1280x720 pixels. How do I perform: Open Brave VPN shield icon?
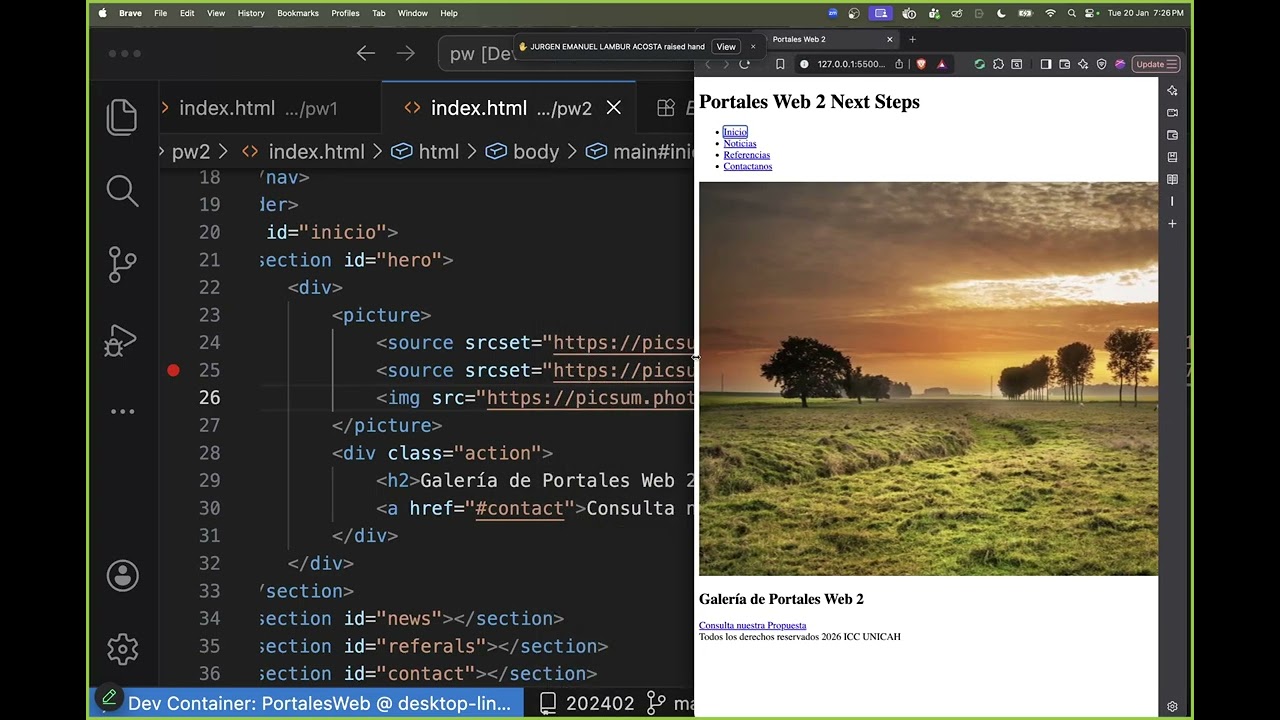(1101, 64)
